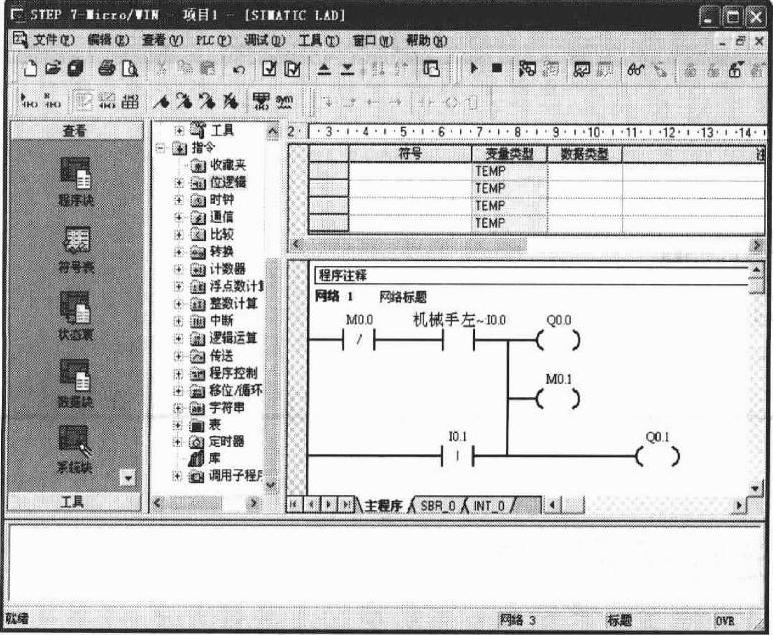This screenshot has width=773, height=635.
Task: Expand the 位逻辑 instruction folder
Action: pos(179,182)
